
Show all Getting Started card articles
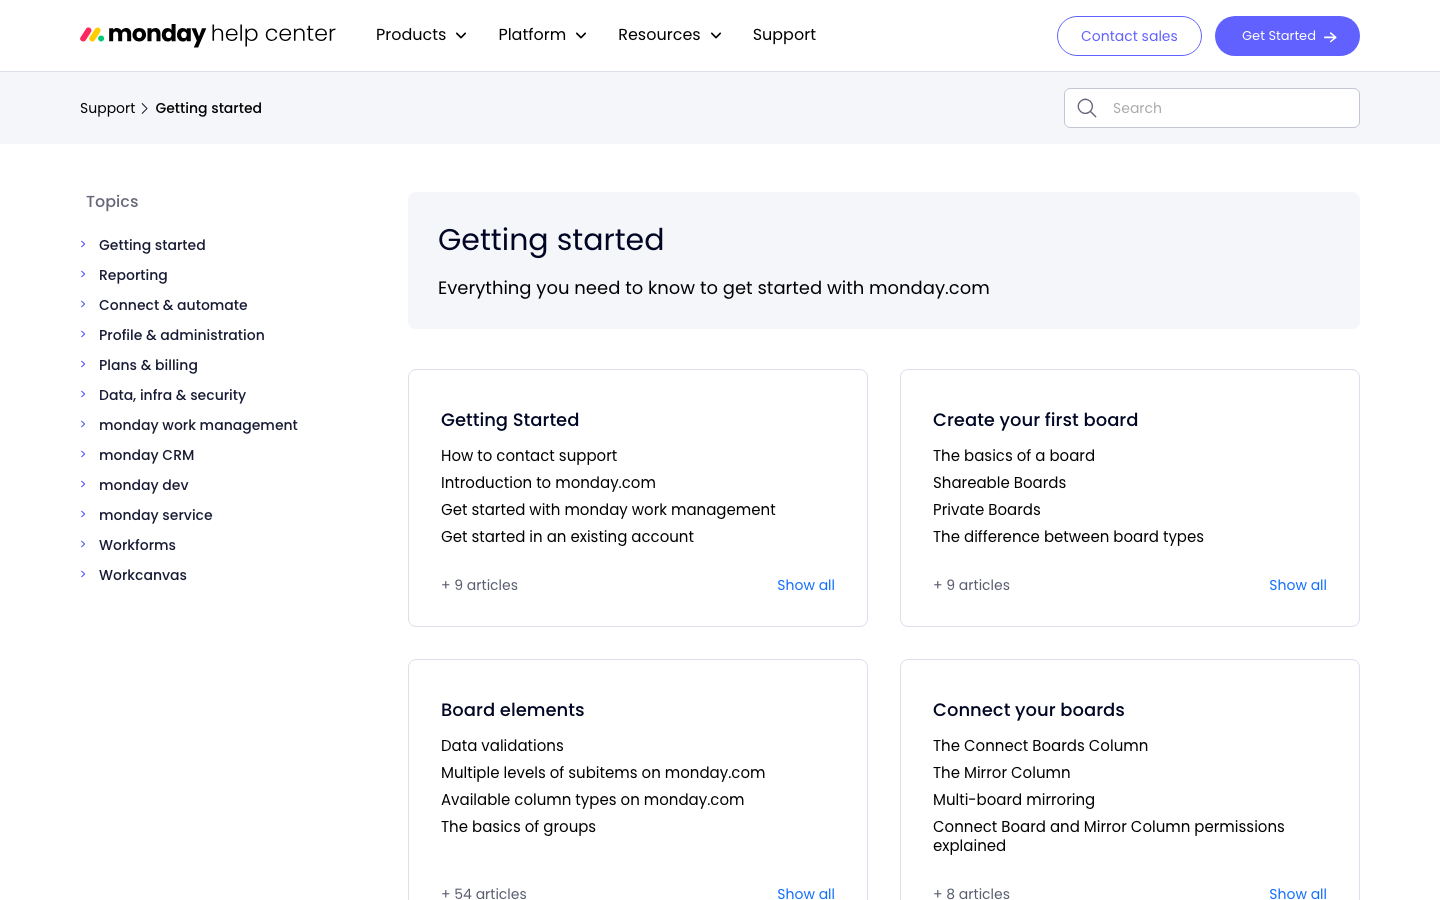pyautogui.click(x=805, y=585)
